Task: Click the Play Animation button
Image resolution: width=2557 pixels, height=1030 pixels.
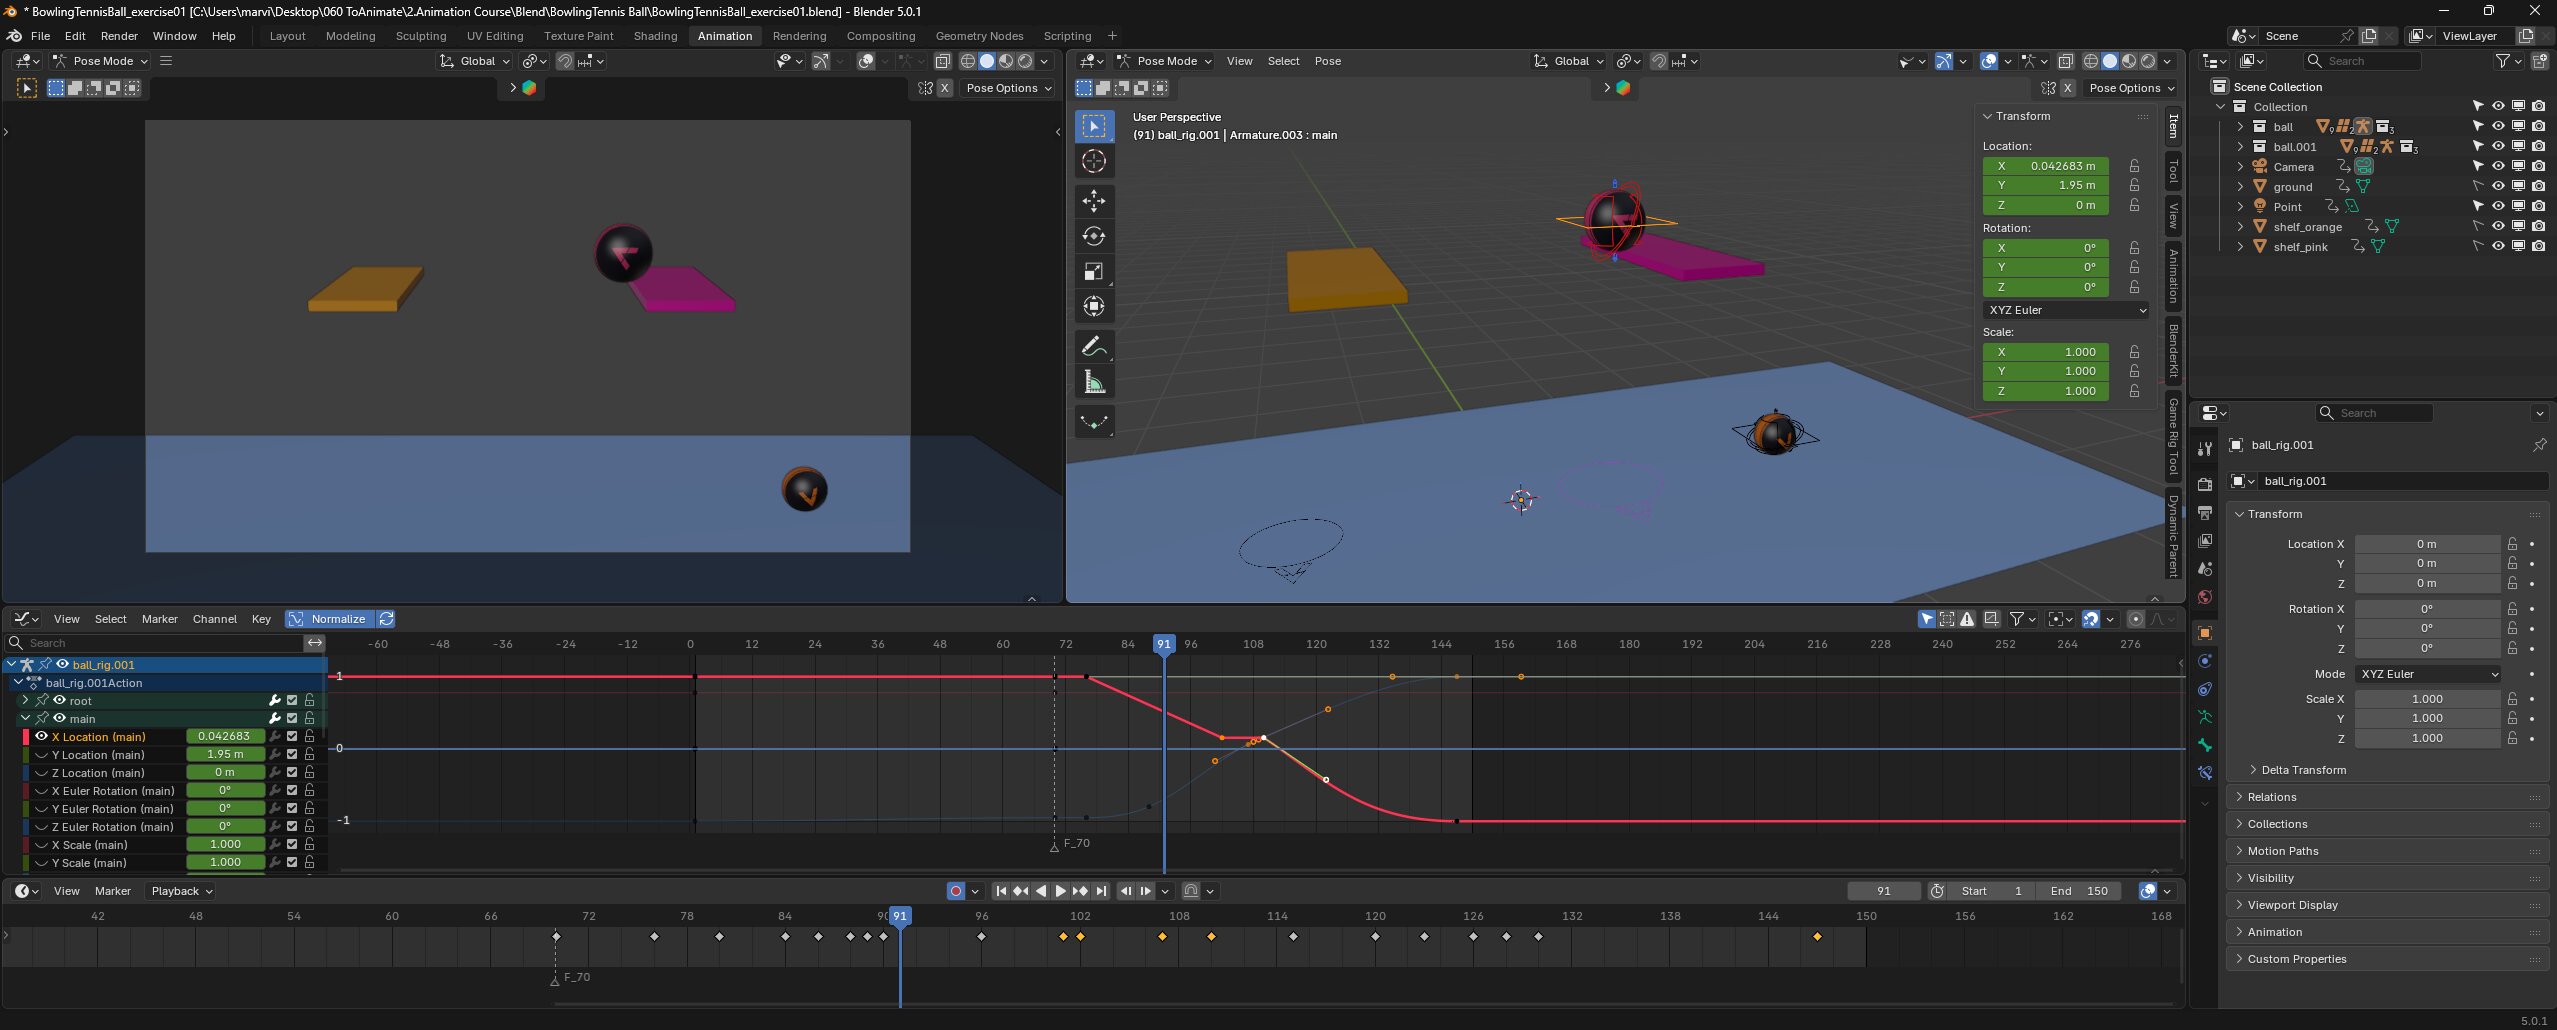Action: click(1060, 891)
